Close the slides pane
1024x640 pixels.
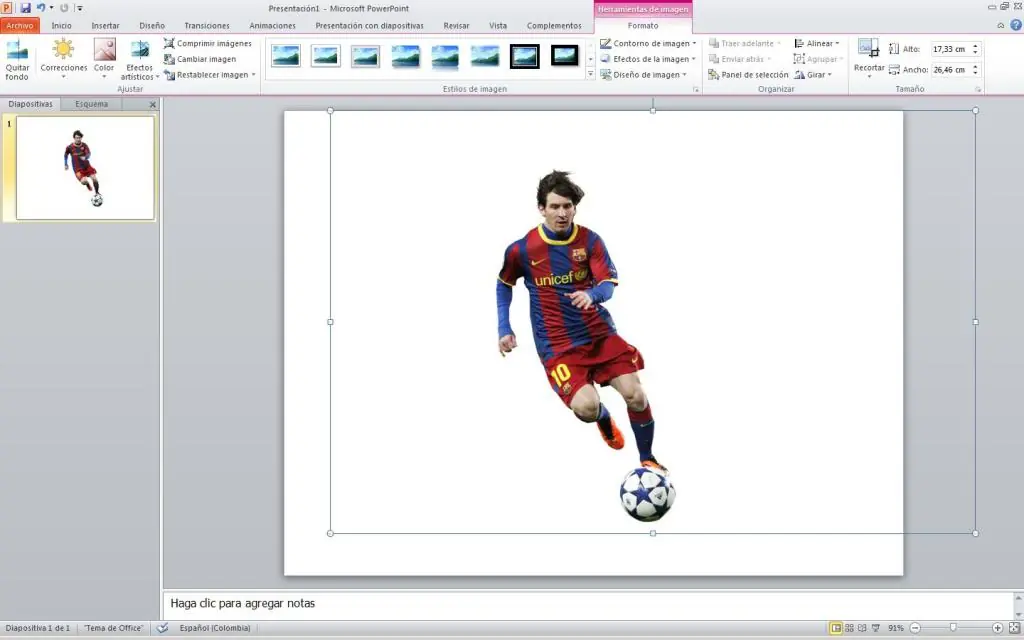point(153,104)
